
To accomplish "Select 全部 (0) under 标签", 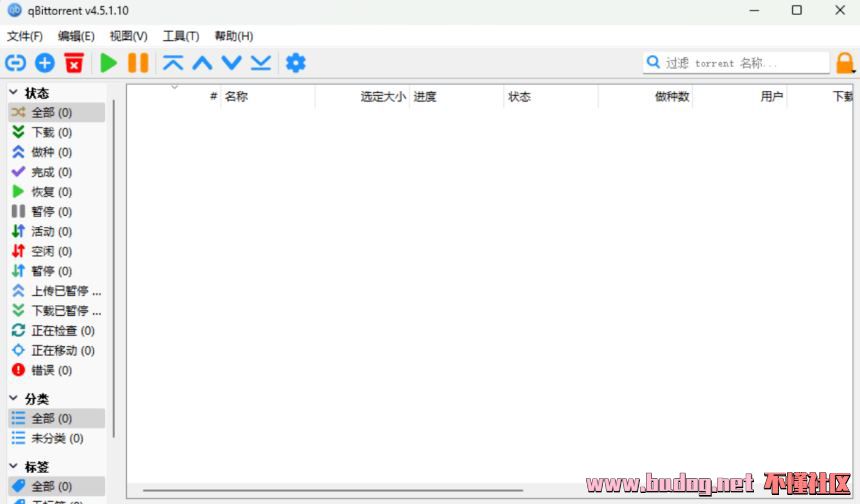I will click(56, 486).
